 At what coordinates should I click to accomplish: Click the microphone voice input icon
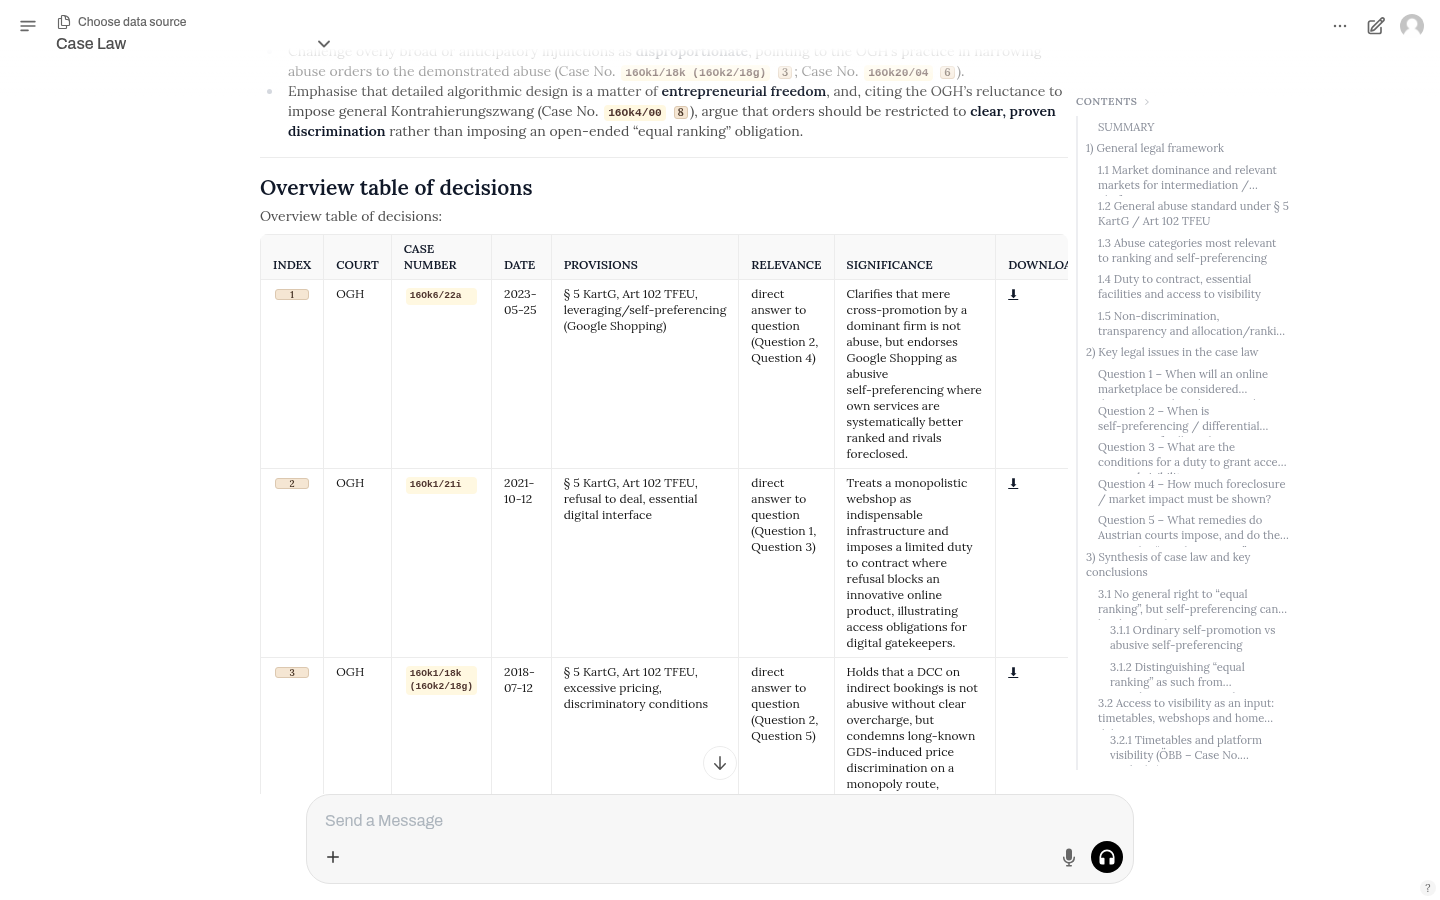1069,857
